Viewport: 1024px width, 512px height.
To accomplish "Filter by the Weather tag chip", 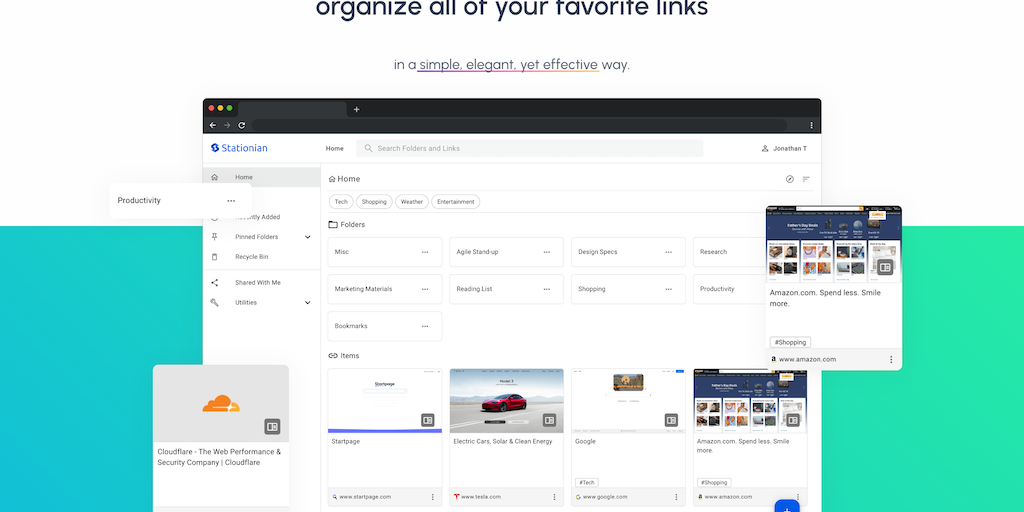I will pyautogui.click(x=412, y=202).
